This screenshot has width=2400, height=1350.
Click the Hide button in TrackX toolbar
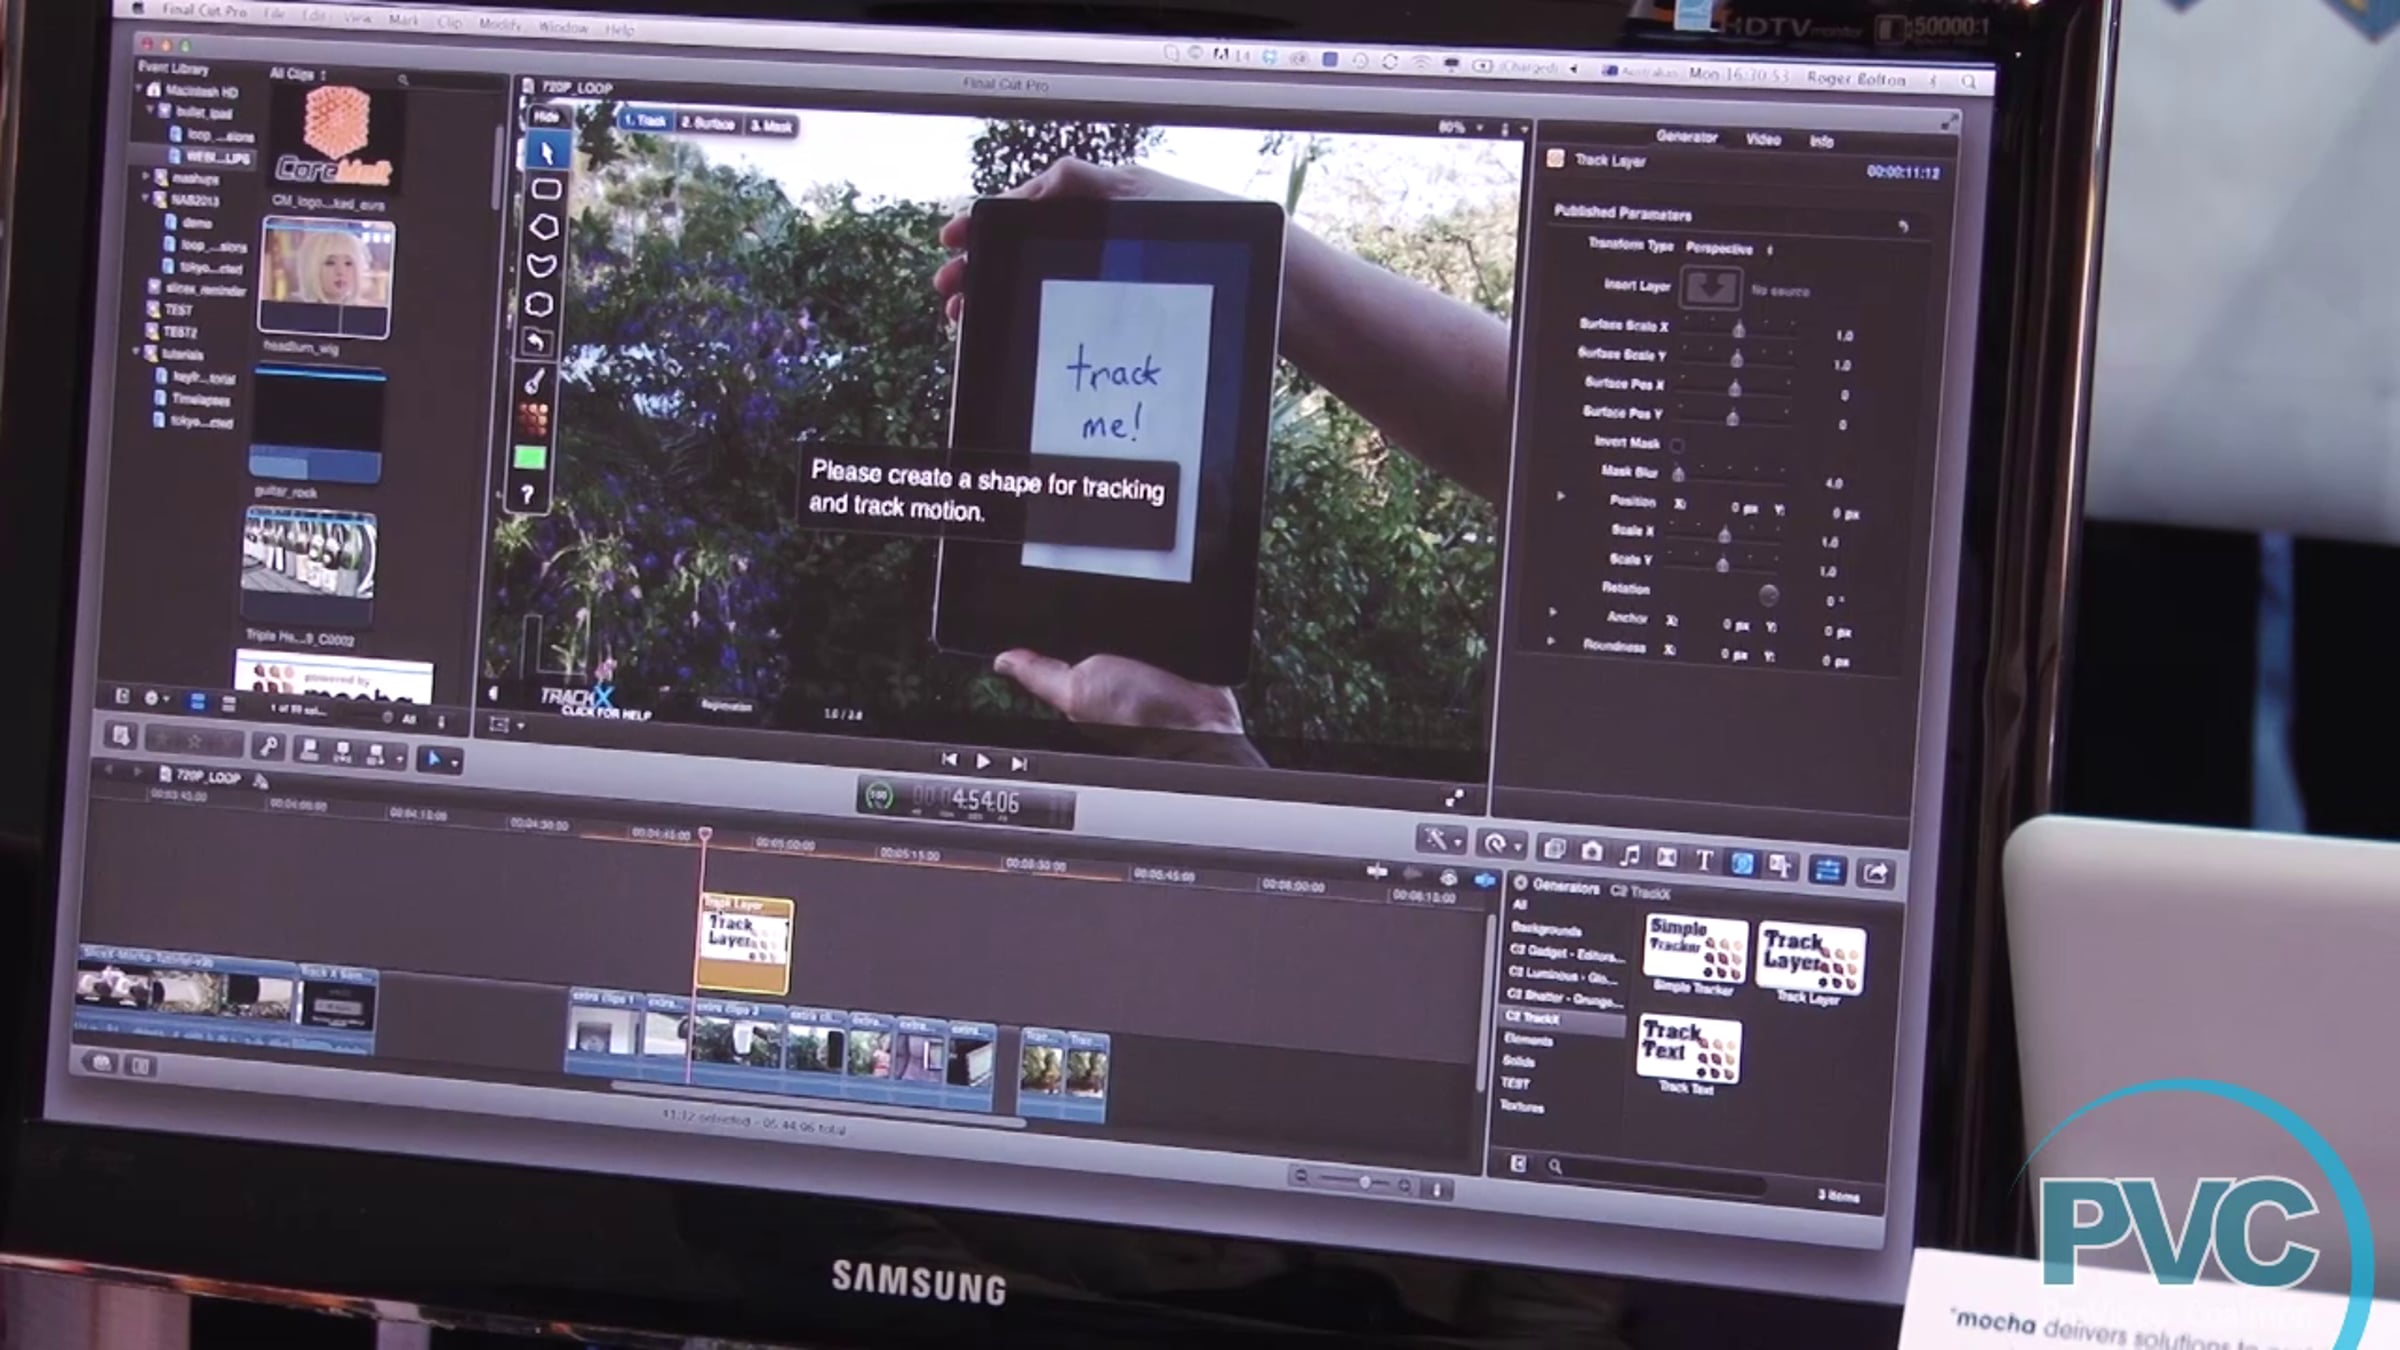point(546,117)
